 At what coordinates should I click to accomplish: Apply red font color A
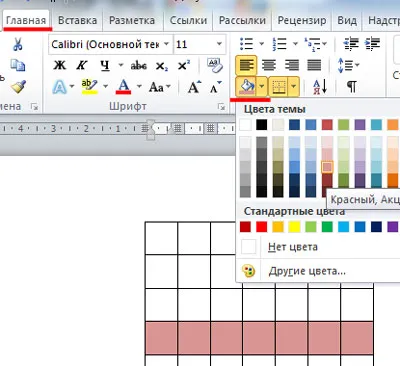[123, 87]
